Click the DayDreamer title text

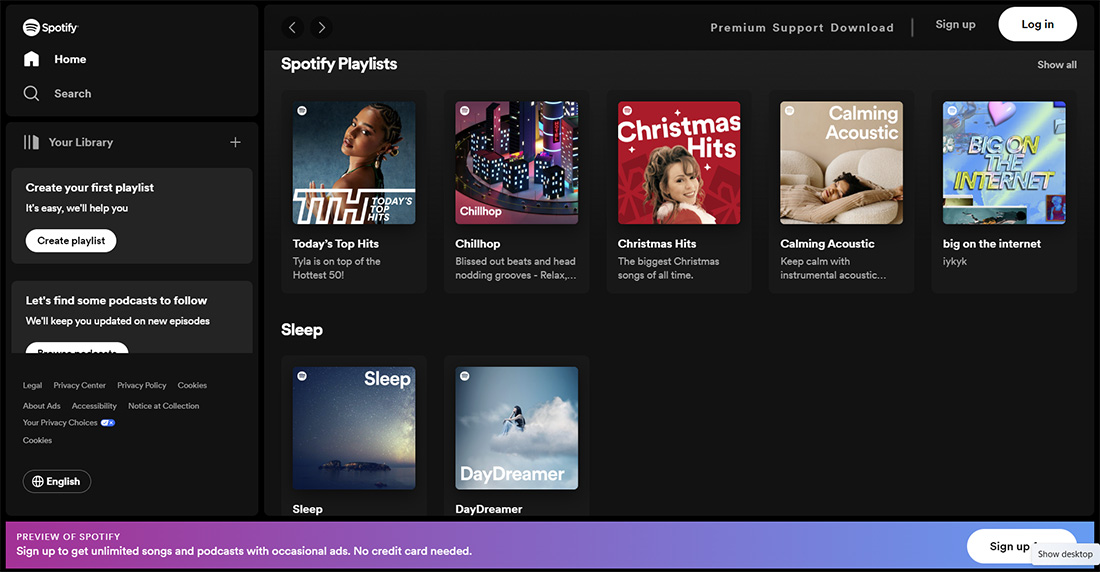coord(489,509)
